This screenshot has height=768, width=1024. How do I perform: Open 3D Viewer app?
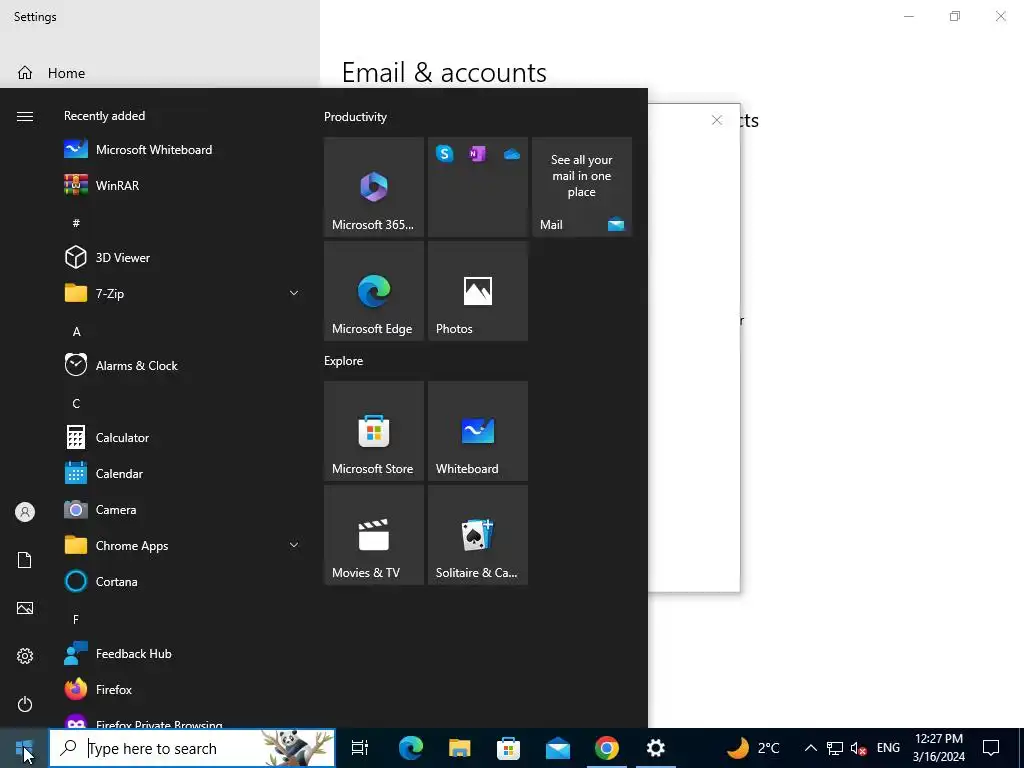[181, 257]
